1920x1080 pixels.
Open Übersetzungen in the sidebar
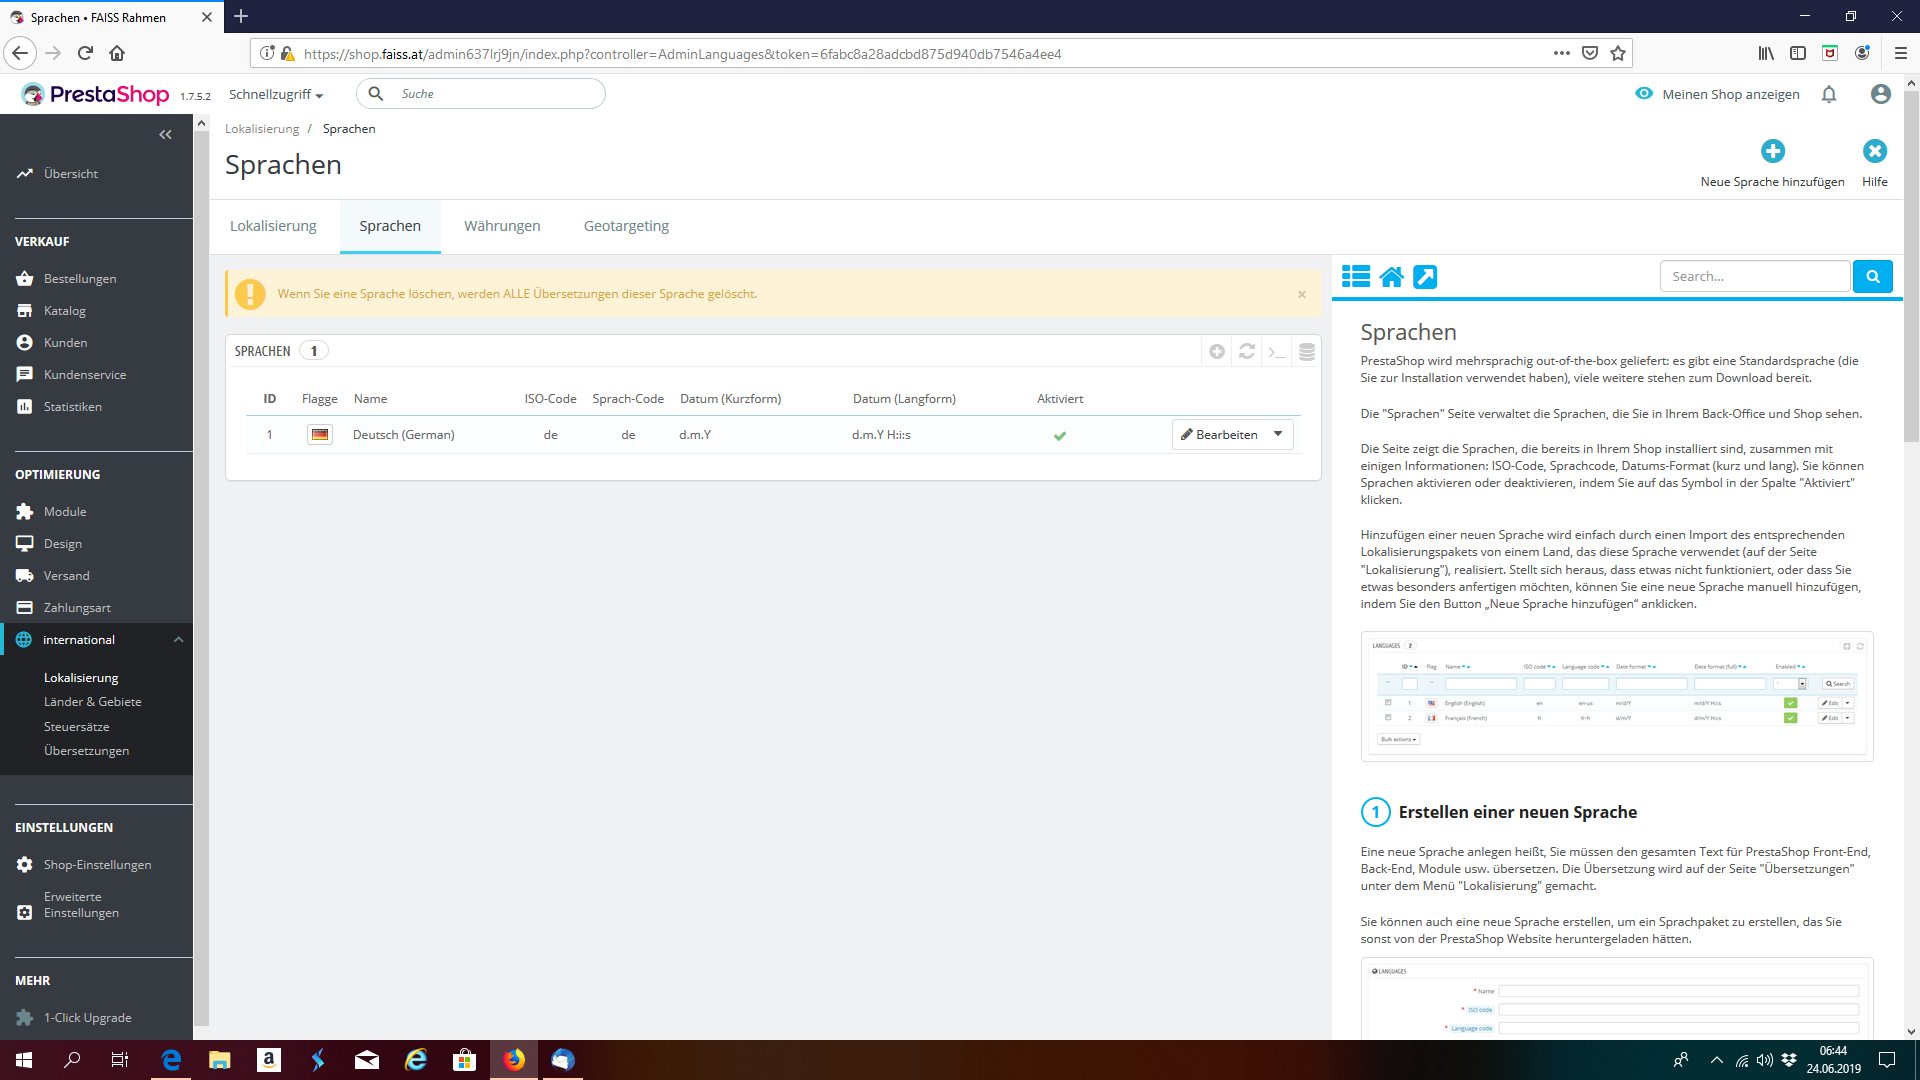coord(86,751)
